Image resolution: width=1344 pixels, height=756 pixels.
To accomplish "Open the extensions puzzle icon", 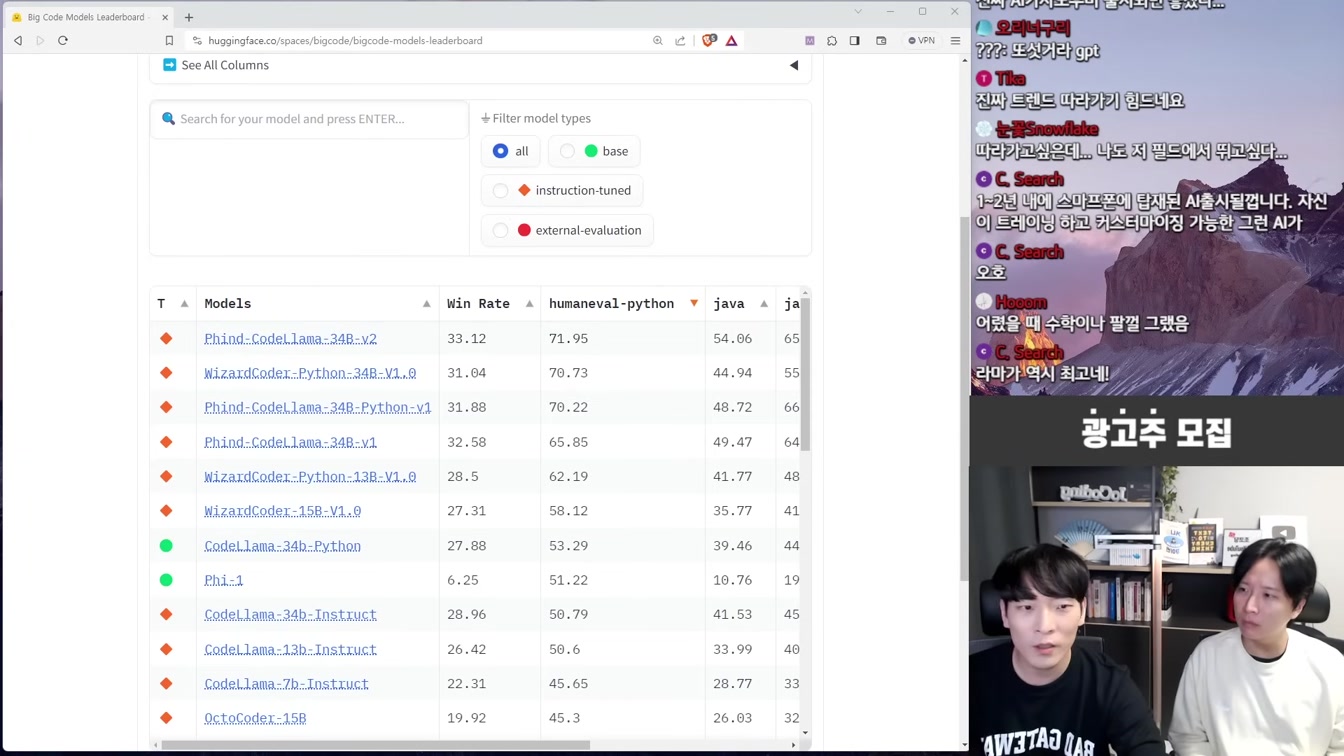I will (x=832, y=41).
